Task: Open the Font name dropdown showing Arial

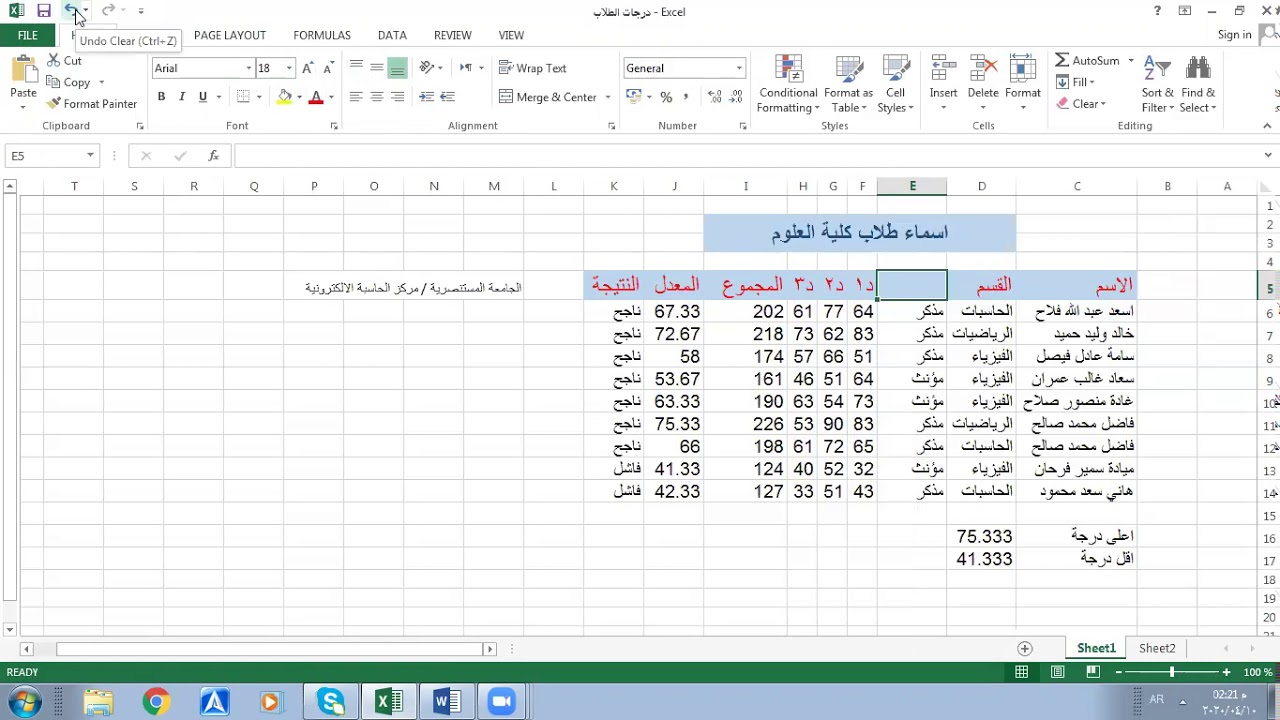Action: [248, 68]
